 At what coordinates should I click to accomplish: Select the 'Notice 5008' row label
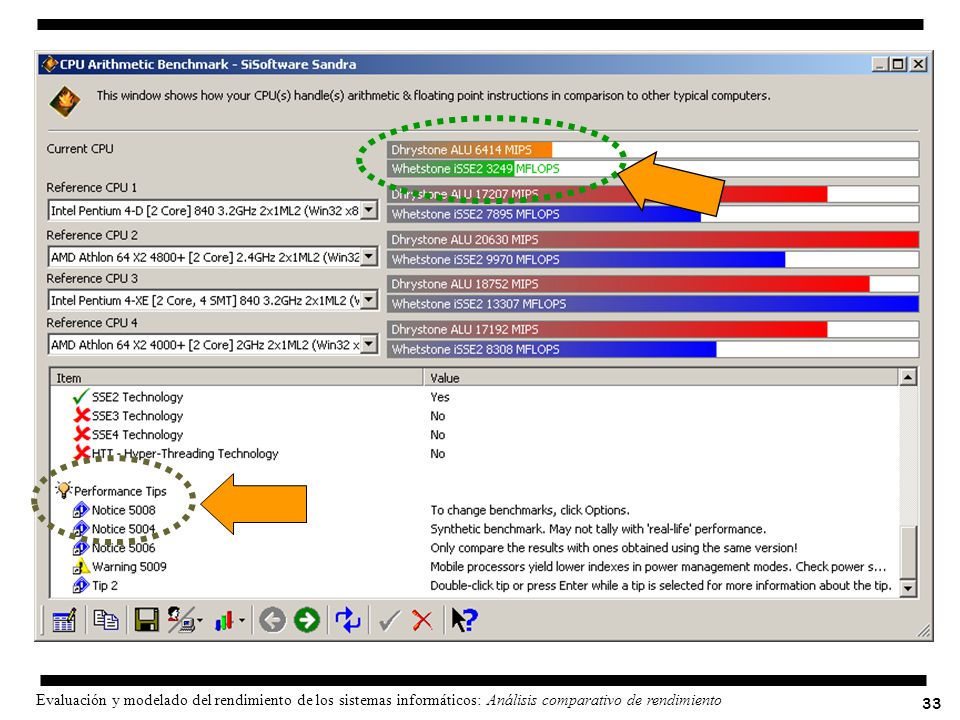[x=123, y=510]
